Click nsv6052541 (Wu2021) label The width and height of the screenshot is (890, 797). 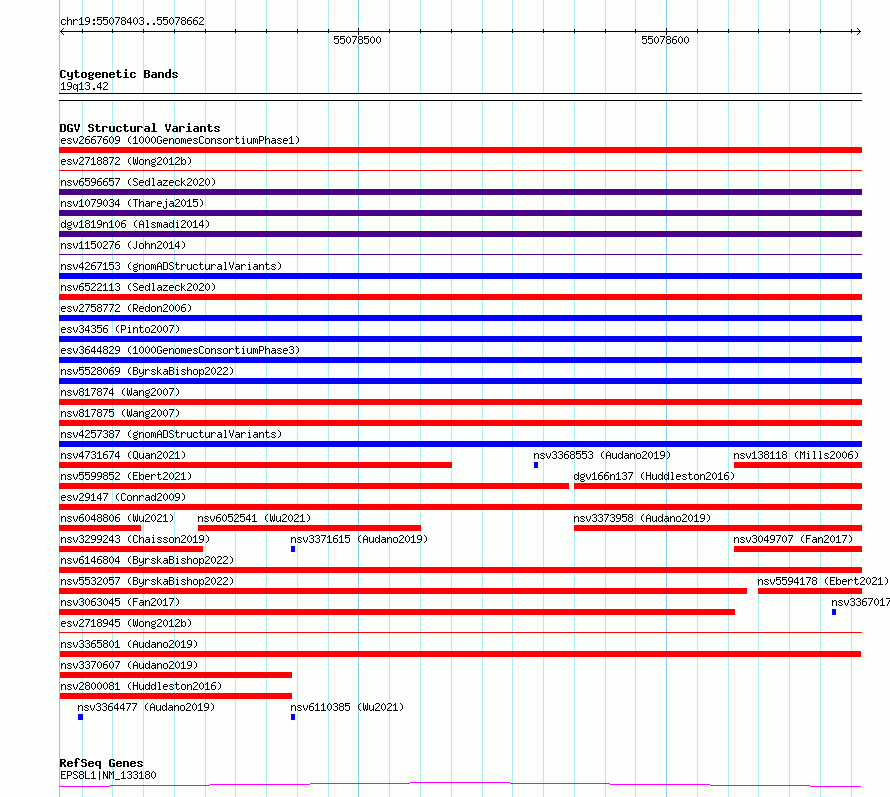coord(254,518)
